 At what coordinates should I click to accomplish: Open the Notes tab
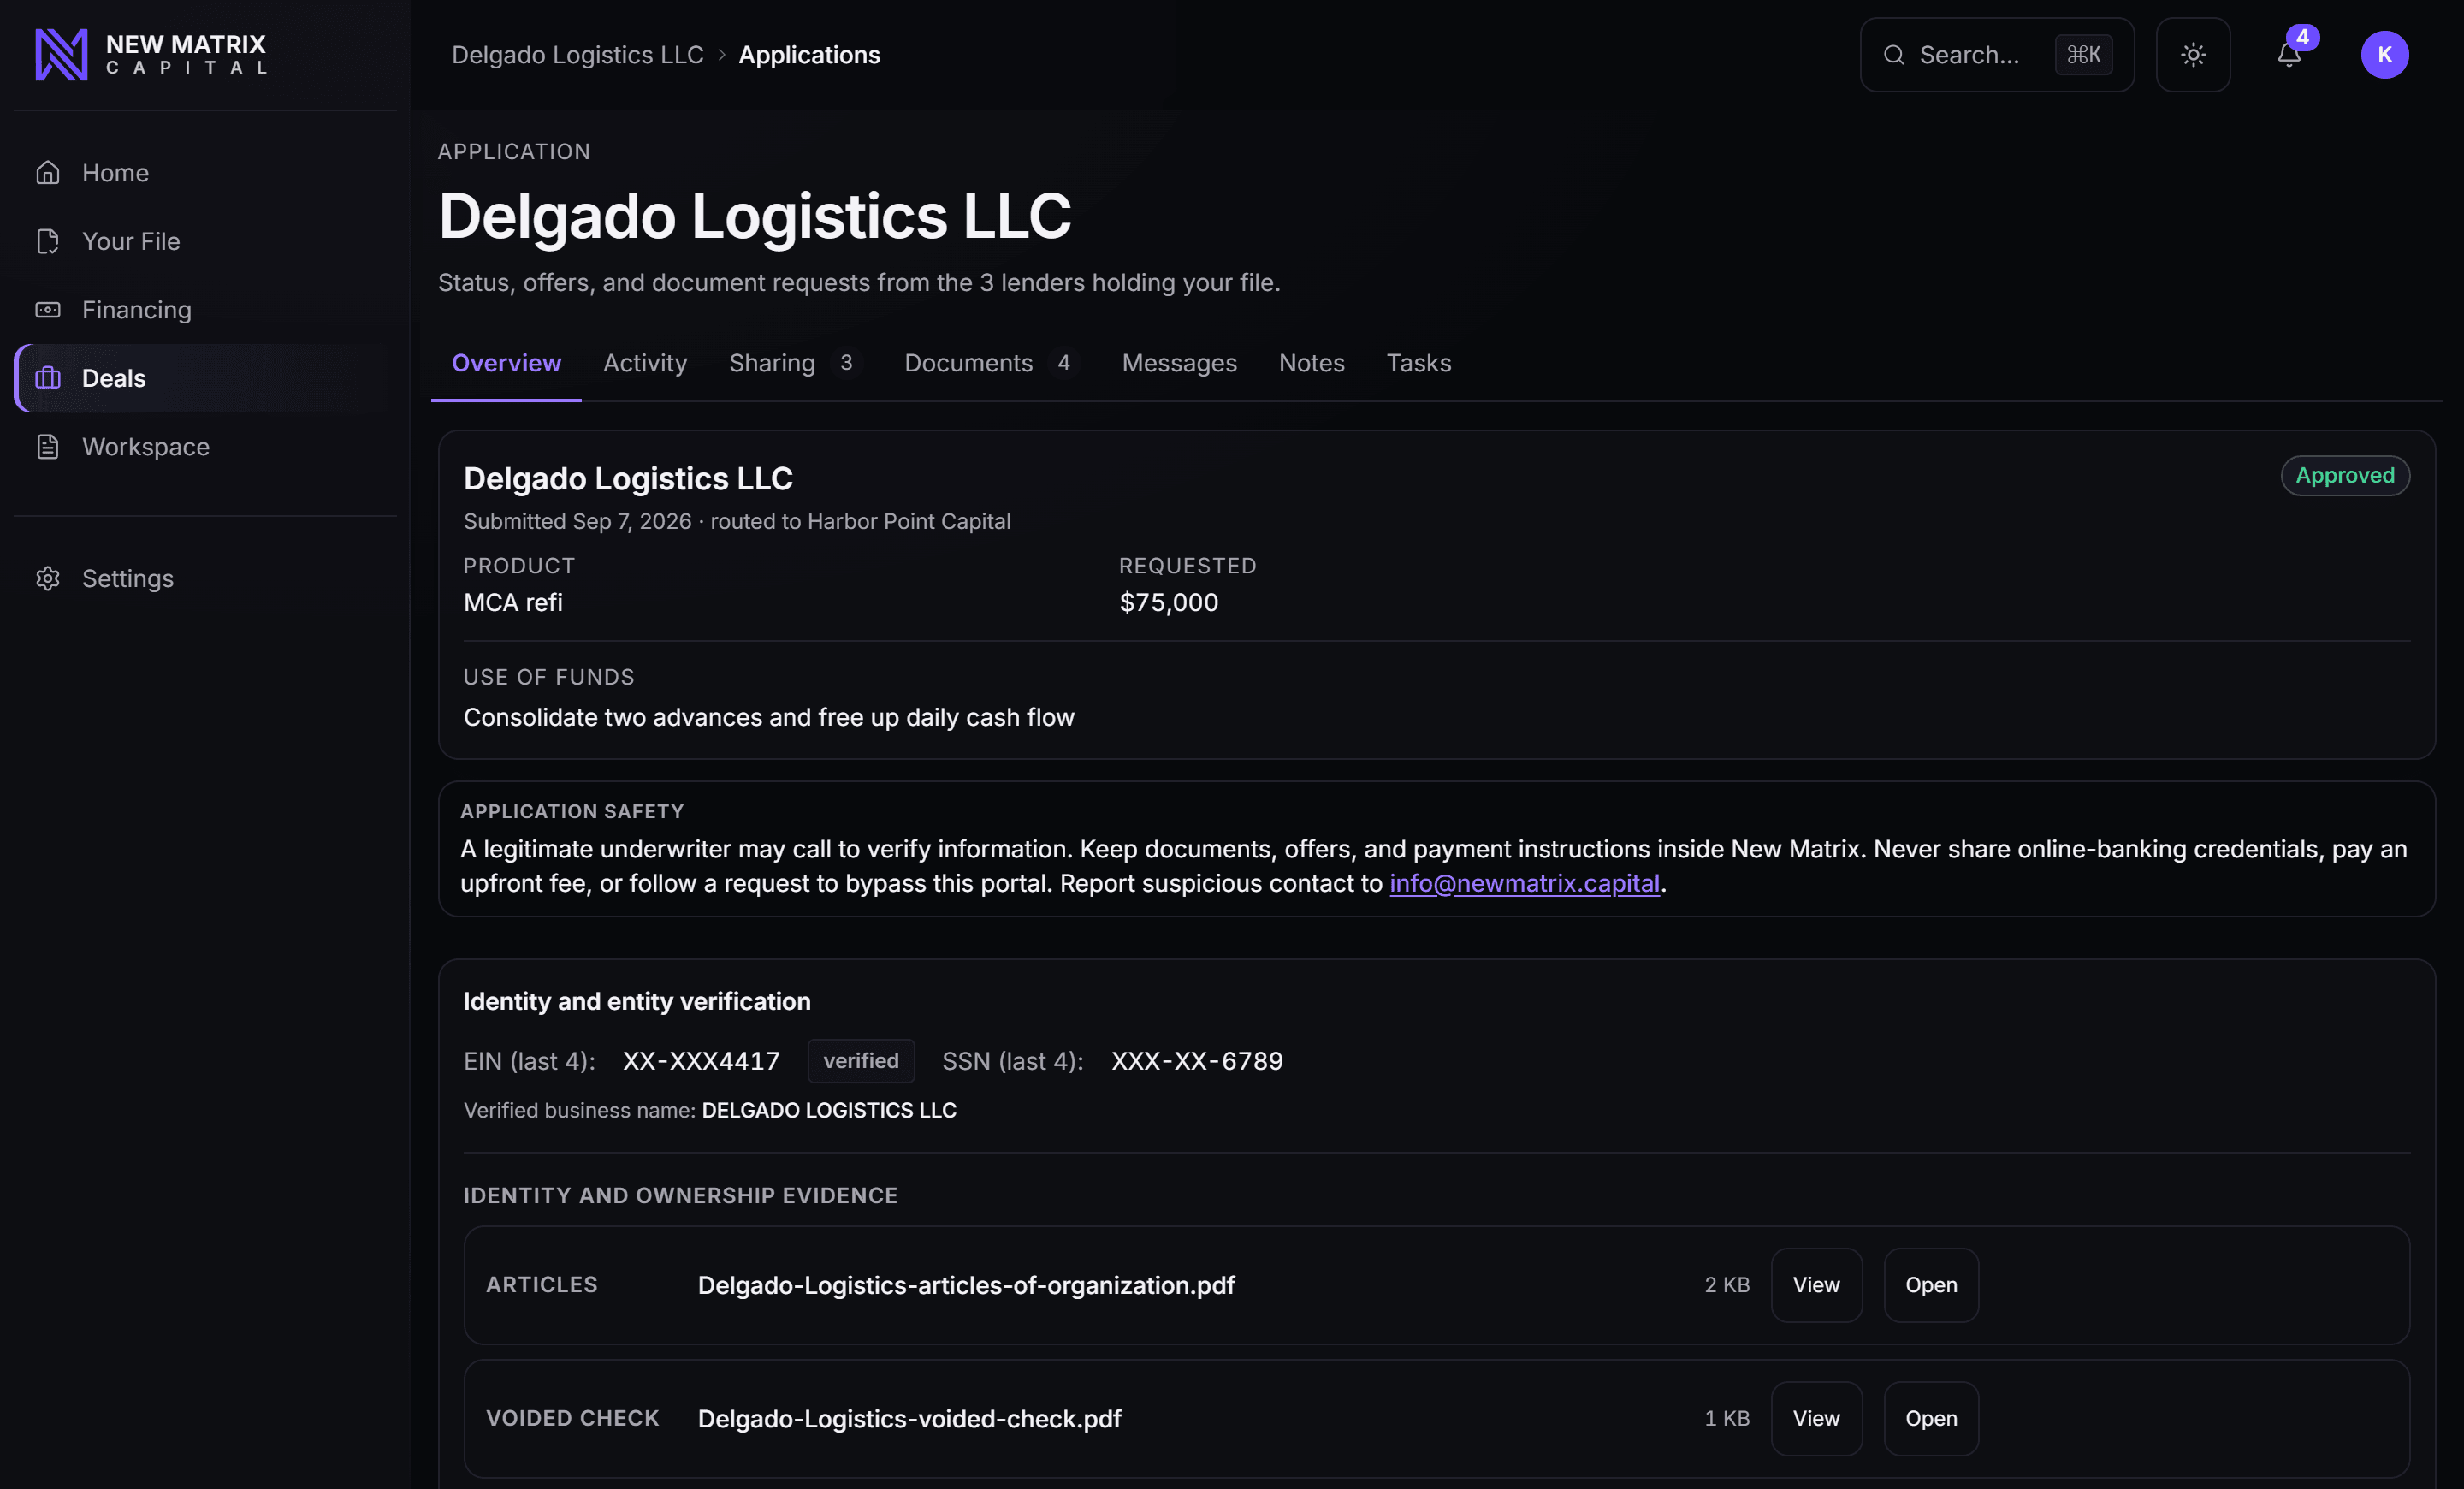point(1312,363)
